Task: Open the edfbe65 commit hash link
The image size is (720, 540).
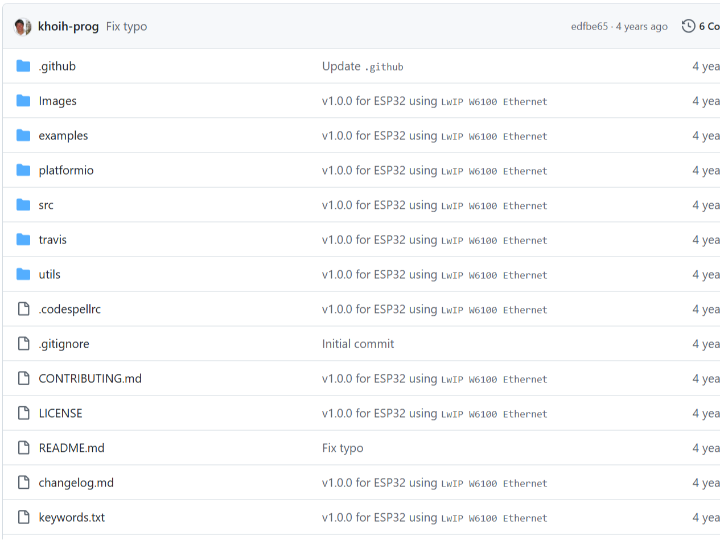Action: (589, 27)
